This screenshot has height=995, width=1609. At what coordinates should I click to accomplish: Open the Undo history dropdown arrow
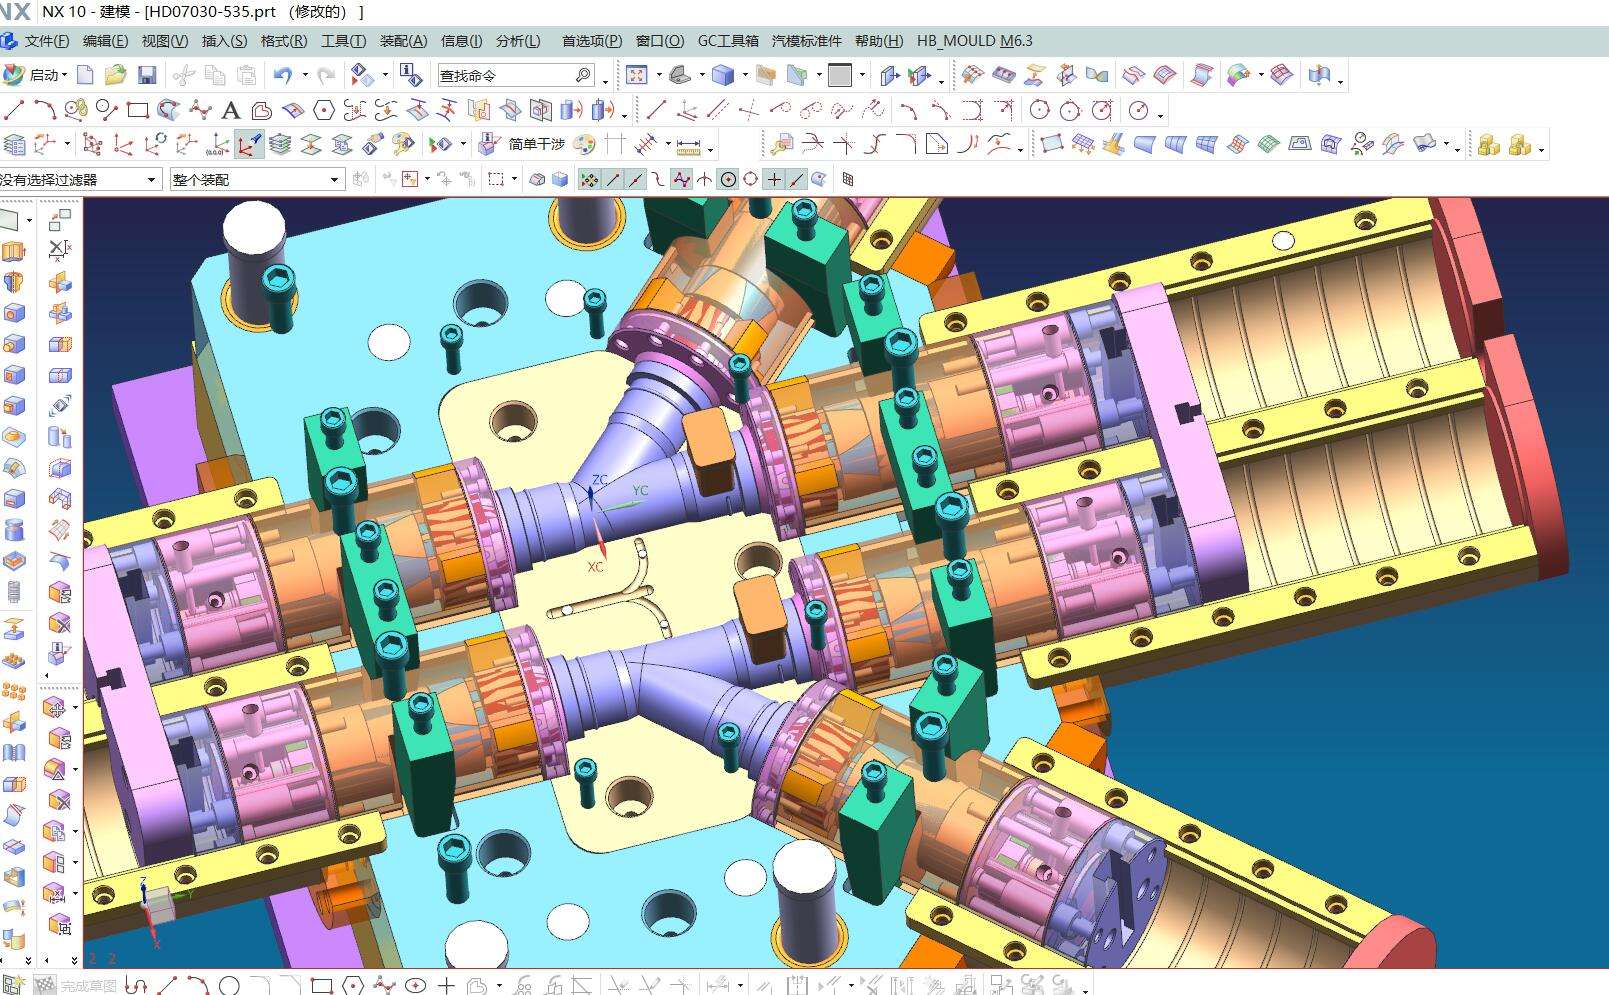[304, 75]
